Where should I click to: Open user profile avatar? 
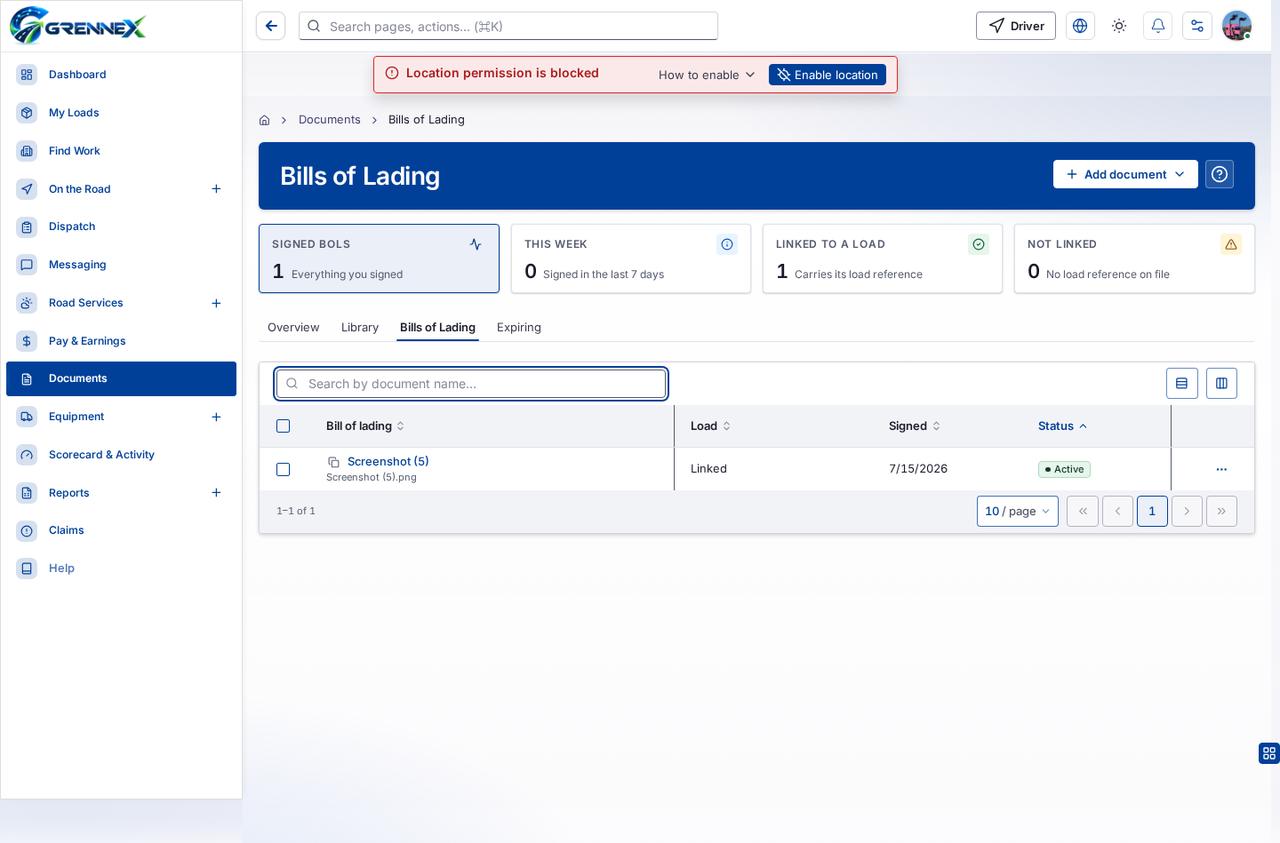pyautogui.click(x=1237, y=26)
